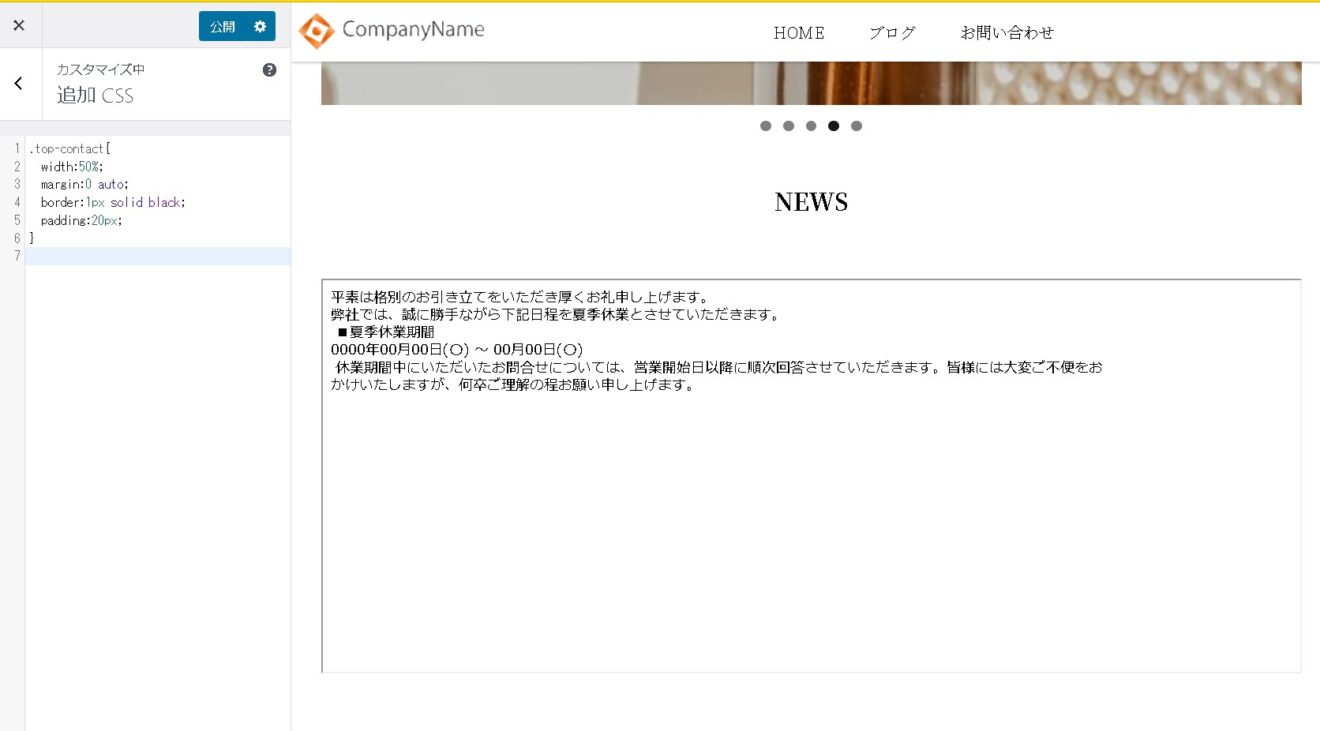Click the NEWS heading in the site preview
This screenshot has width=1320, height=731.
810,202
